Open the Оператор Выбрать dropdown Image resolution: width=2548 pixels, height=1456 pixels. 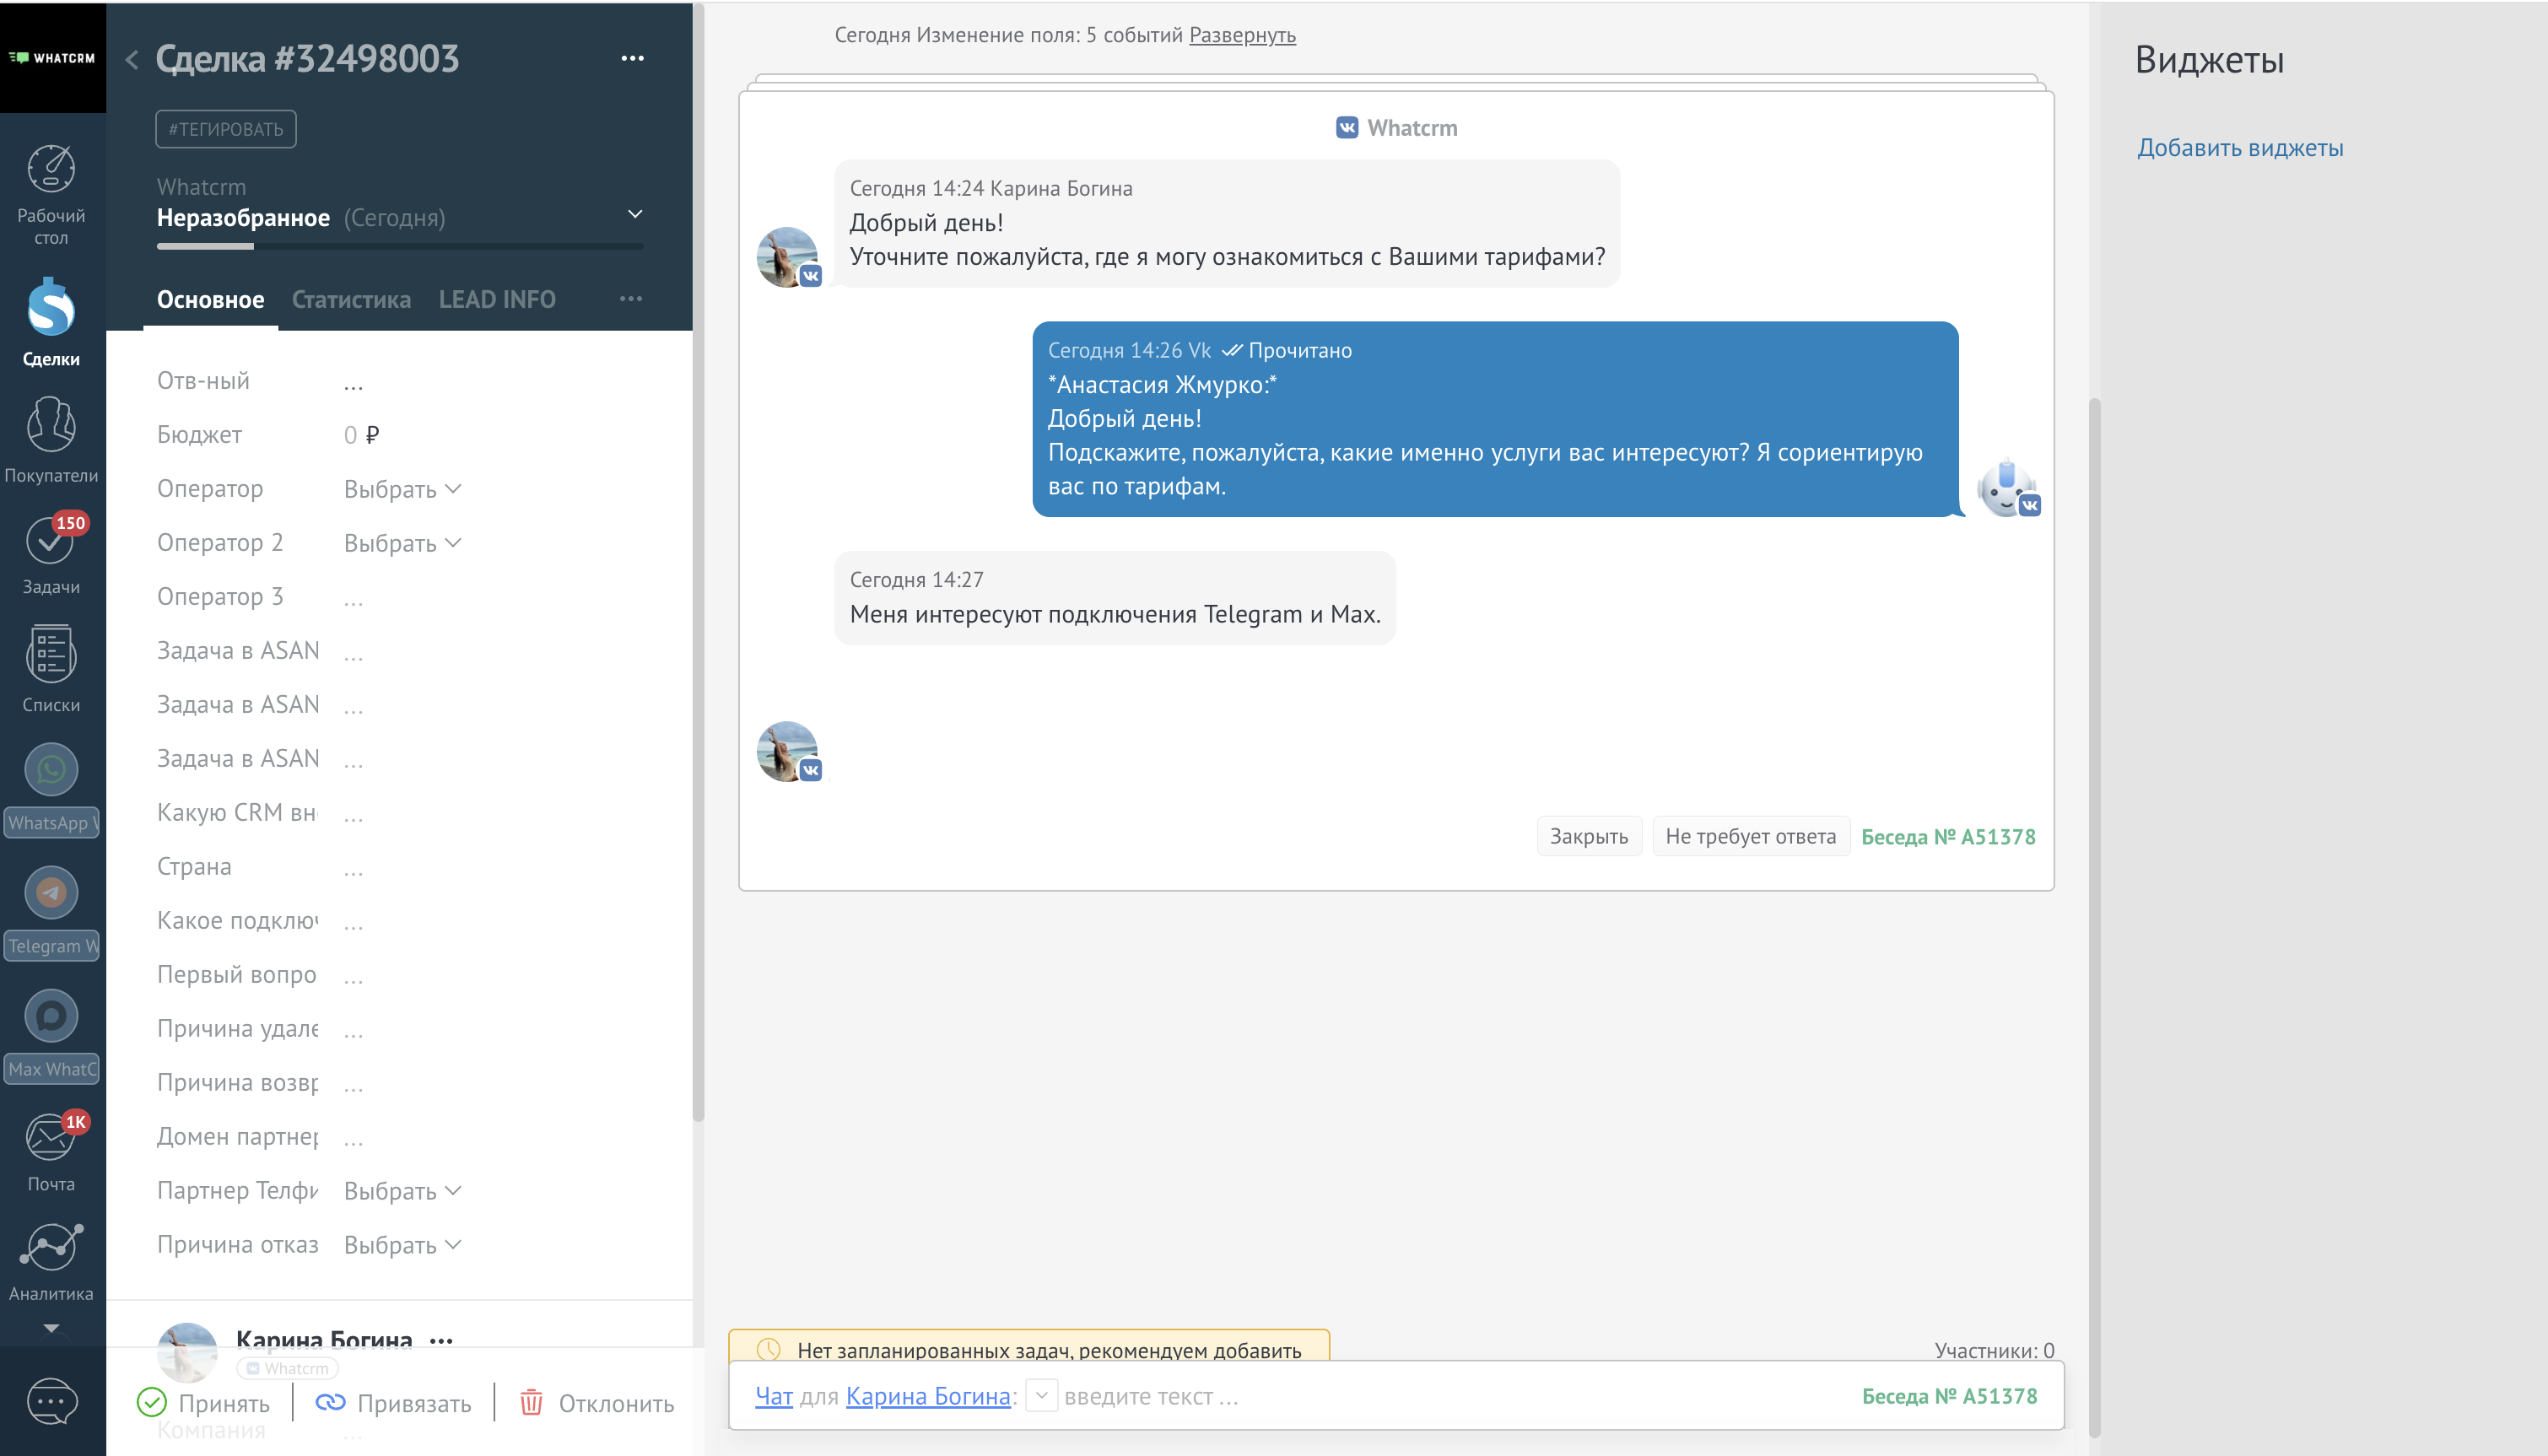click(402, 489)
